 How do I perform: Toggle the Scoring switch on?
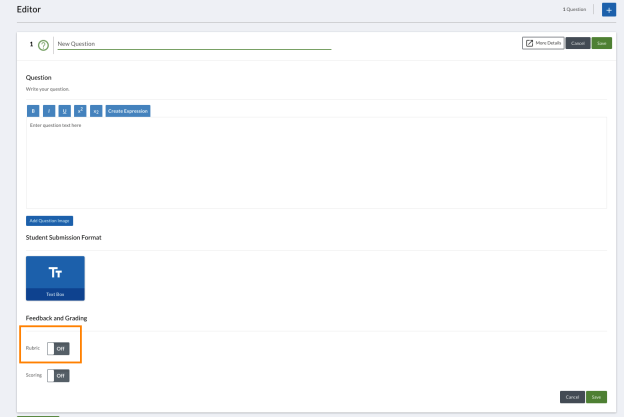[58, 376]
